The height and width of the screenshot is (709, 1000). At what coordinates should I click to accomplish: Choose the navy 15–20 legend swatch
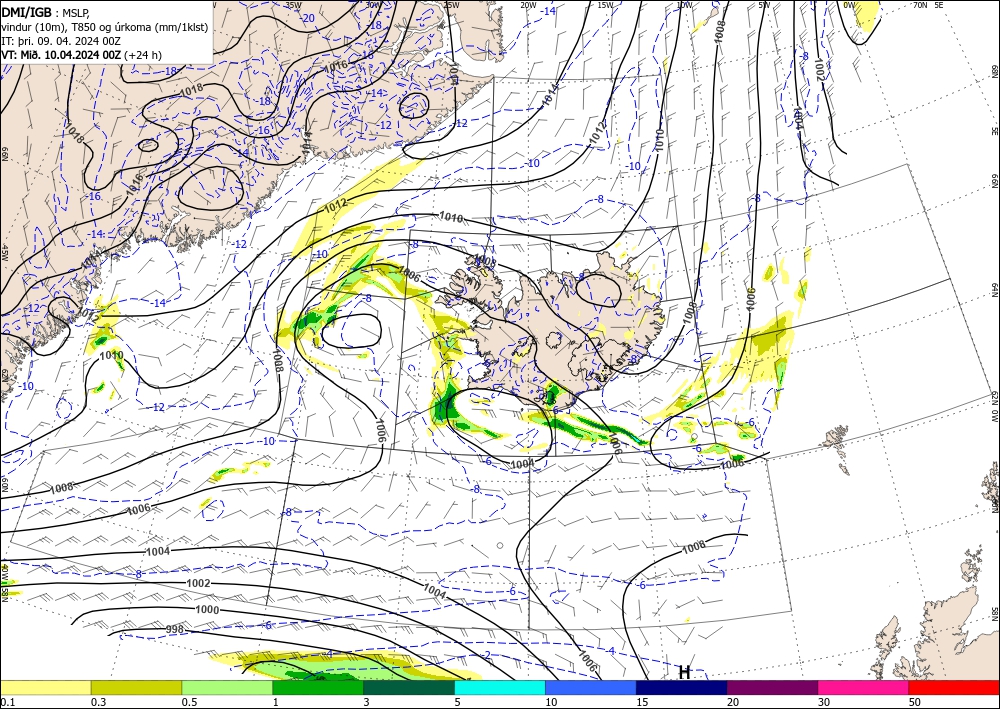pyautogui.click(x=682, y=687)
